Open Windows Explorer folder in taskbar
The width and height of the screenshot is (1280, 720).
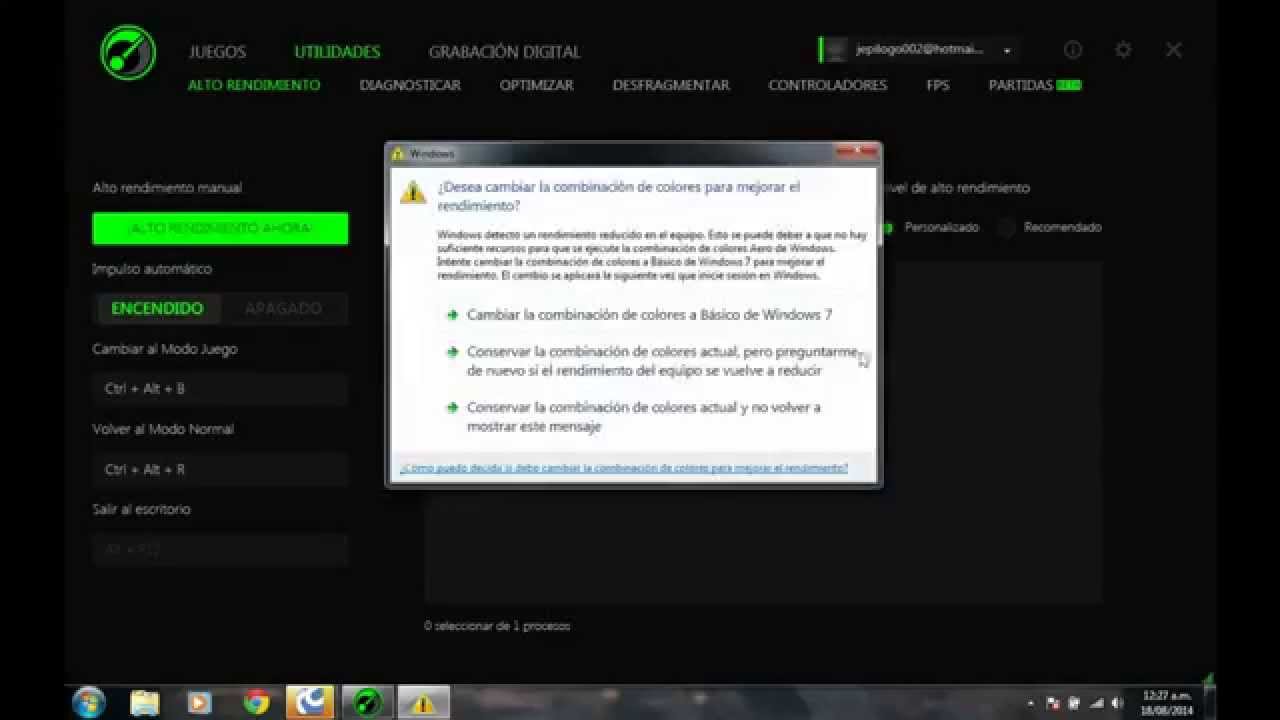(145, 703)
